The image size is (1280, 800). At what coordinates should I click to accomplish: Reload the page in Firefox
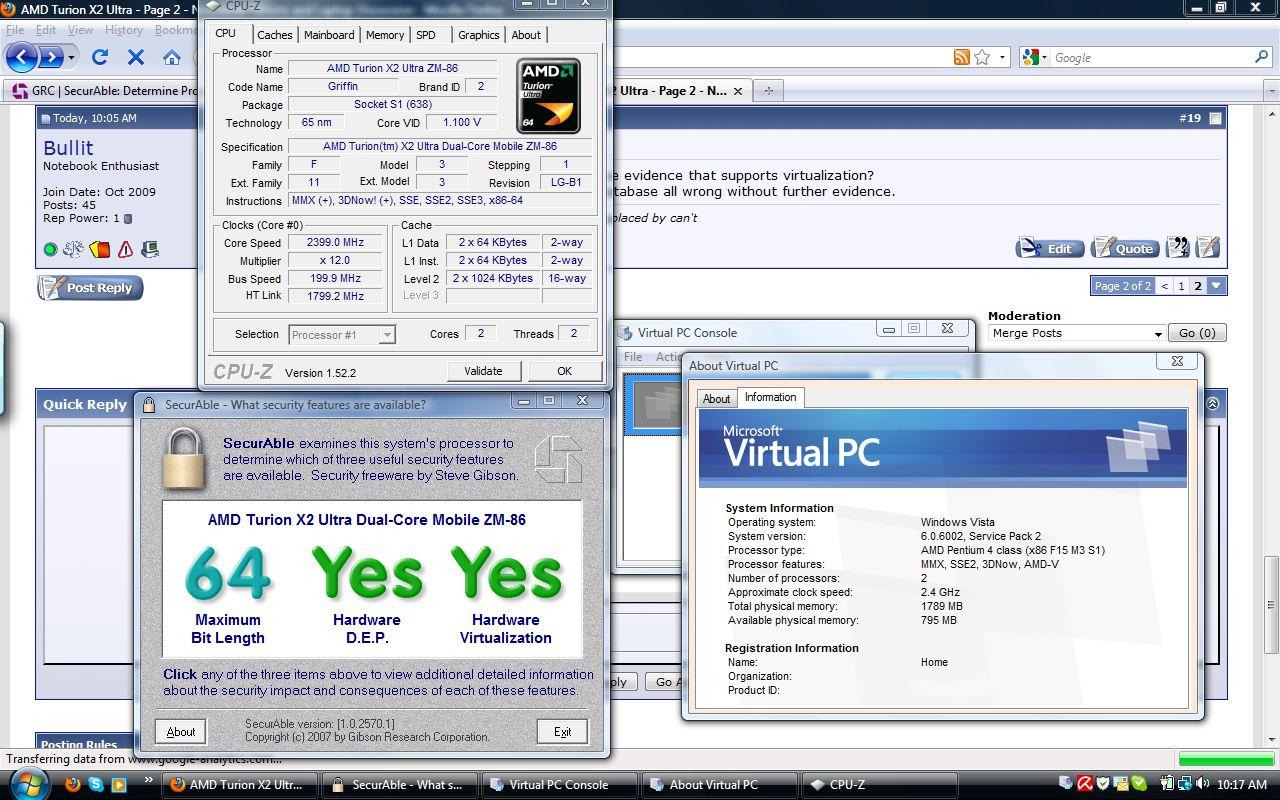[100, 57]
